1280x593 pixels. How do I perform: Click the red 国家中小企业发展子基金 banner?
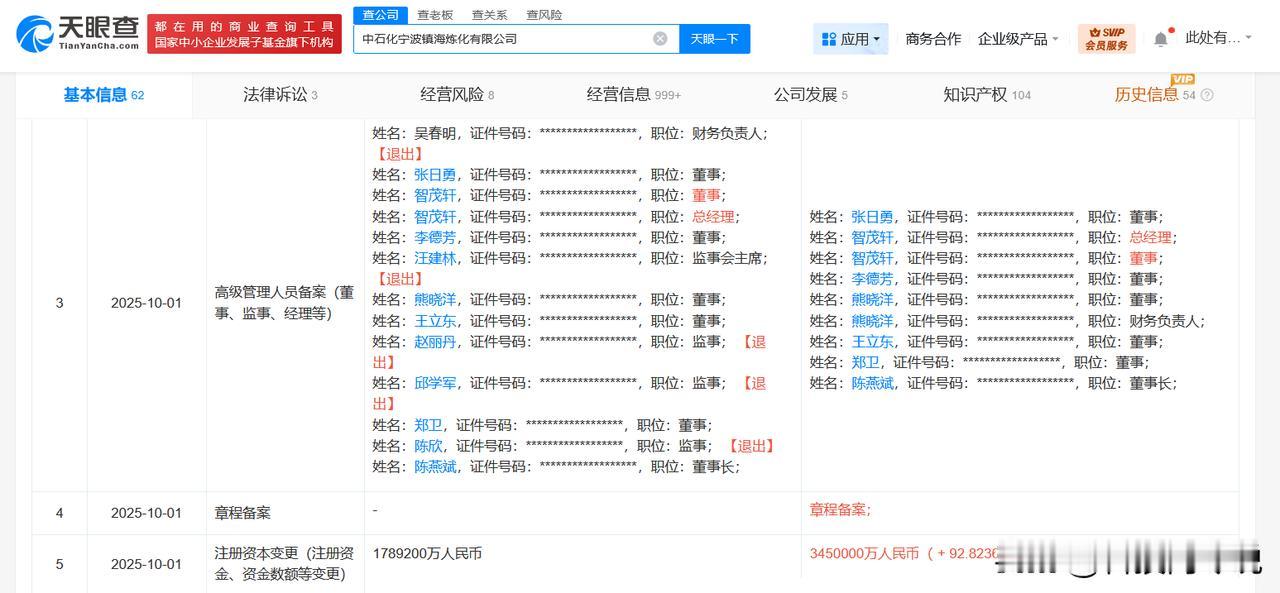point(243,34)
